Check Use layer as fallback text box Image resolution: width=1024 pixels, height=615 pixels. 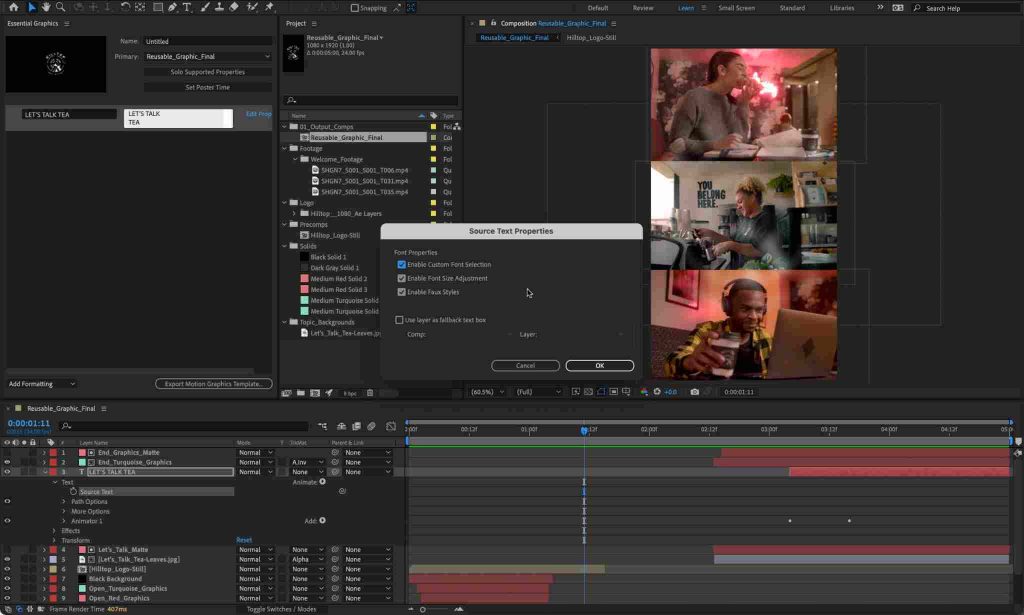pyautogui.click(x=399, y=320)
